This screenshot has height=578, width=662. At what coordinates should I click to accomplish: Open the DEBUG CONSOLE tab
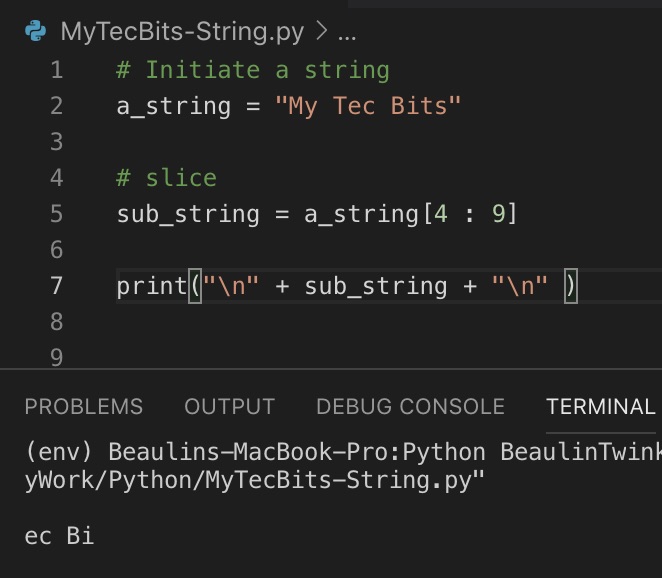point(410,407)
